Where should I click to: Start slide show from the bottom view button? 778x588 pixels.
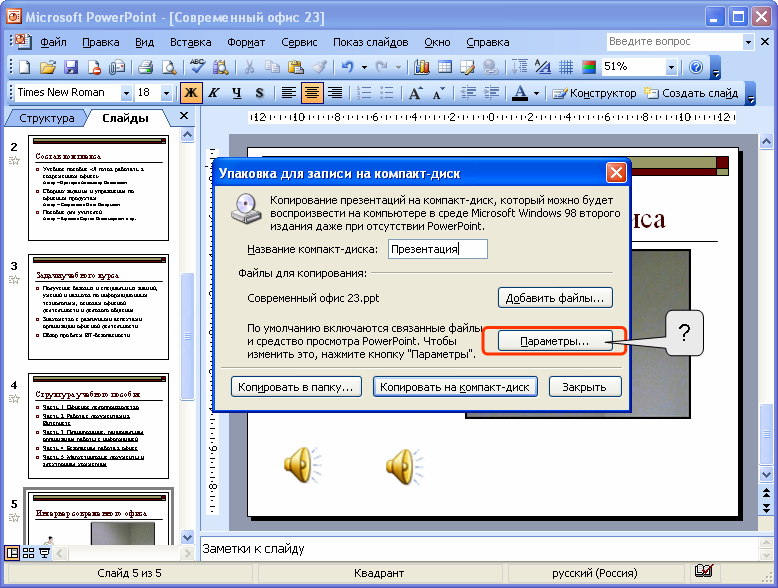pos(44,553)
